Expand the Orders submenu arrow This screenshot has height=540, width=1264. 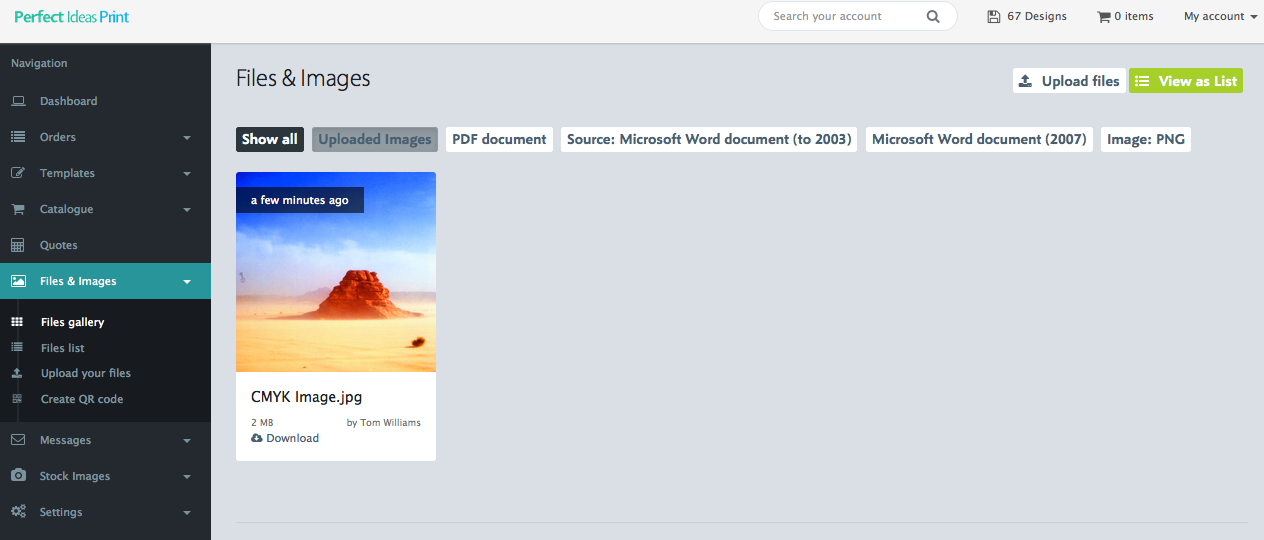pyautogui.click(x=187, y=138)
